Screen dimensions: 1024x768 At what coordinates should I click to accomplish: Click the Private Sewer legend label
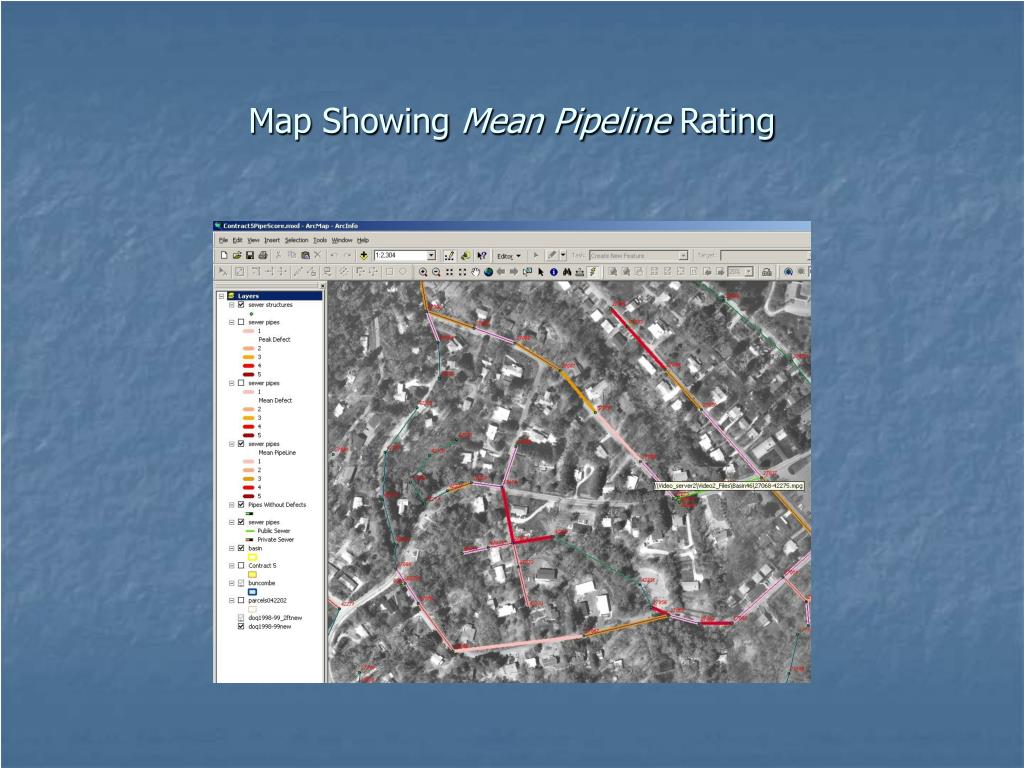[276, 539]
